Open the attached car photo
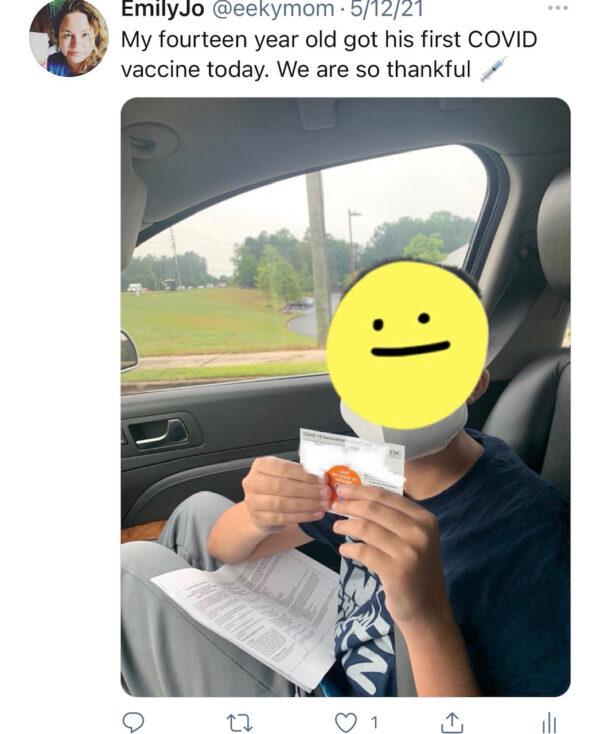600x734 pixels. 345,397
